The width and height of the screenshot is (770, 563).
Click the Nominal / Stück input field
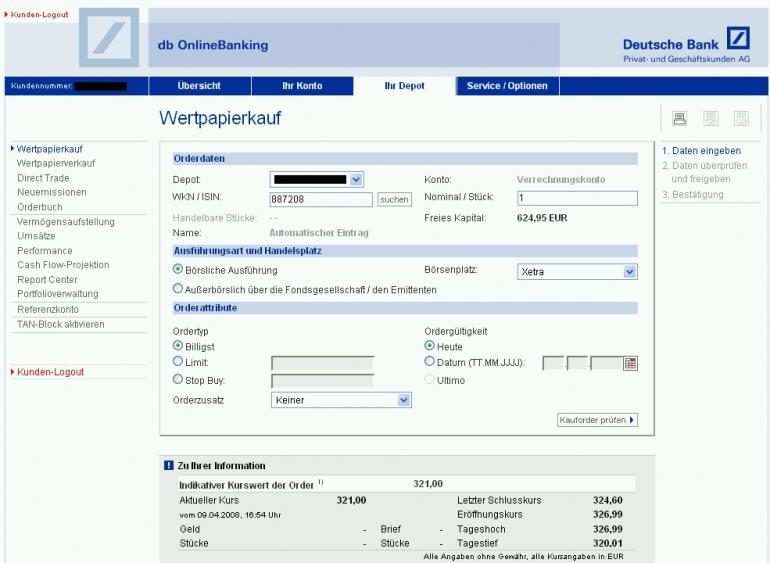pyautogui.click(x=577, y=198)
